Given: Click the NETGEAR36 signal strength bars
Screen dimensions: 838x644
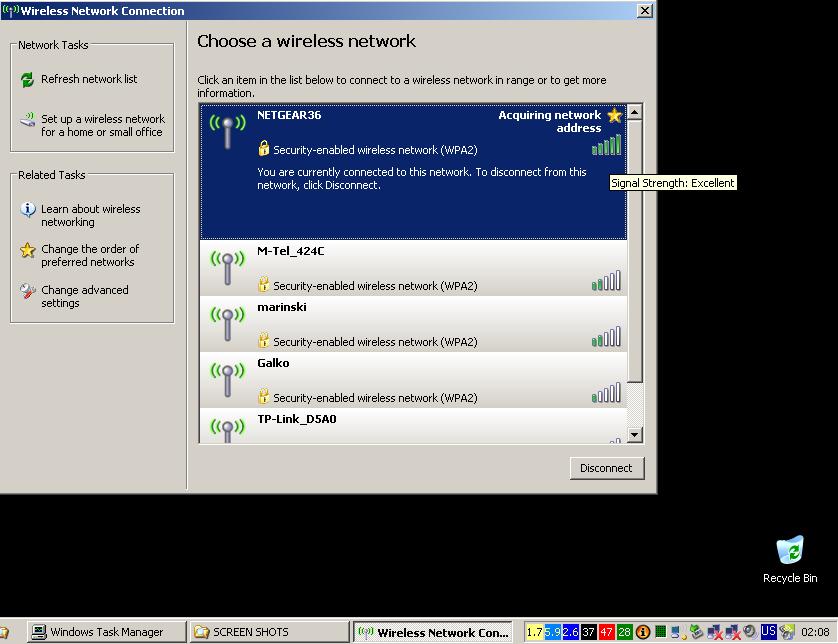Looking at the screenshot, I should pos(606,145).
